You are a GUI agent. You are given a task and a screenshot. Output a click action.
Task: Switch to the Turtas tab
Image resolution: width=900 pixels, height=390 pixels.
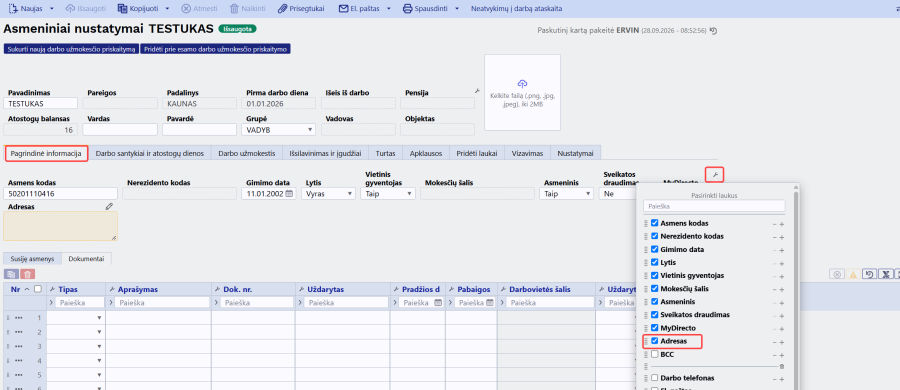coord(385,153)
